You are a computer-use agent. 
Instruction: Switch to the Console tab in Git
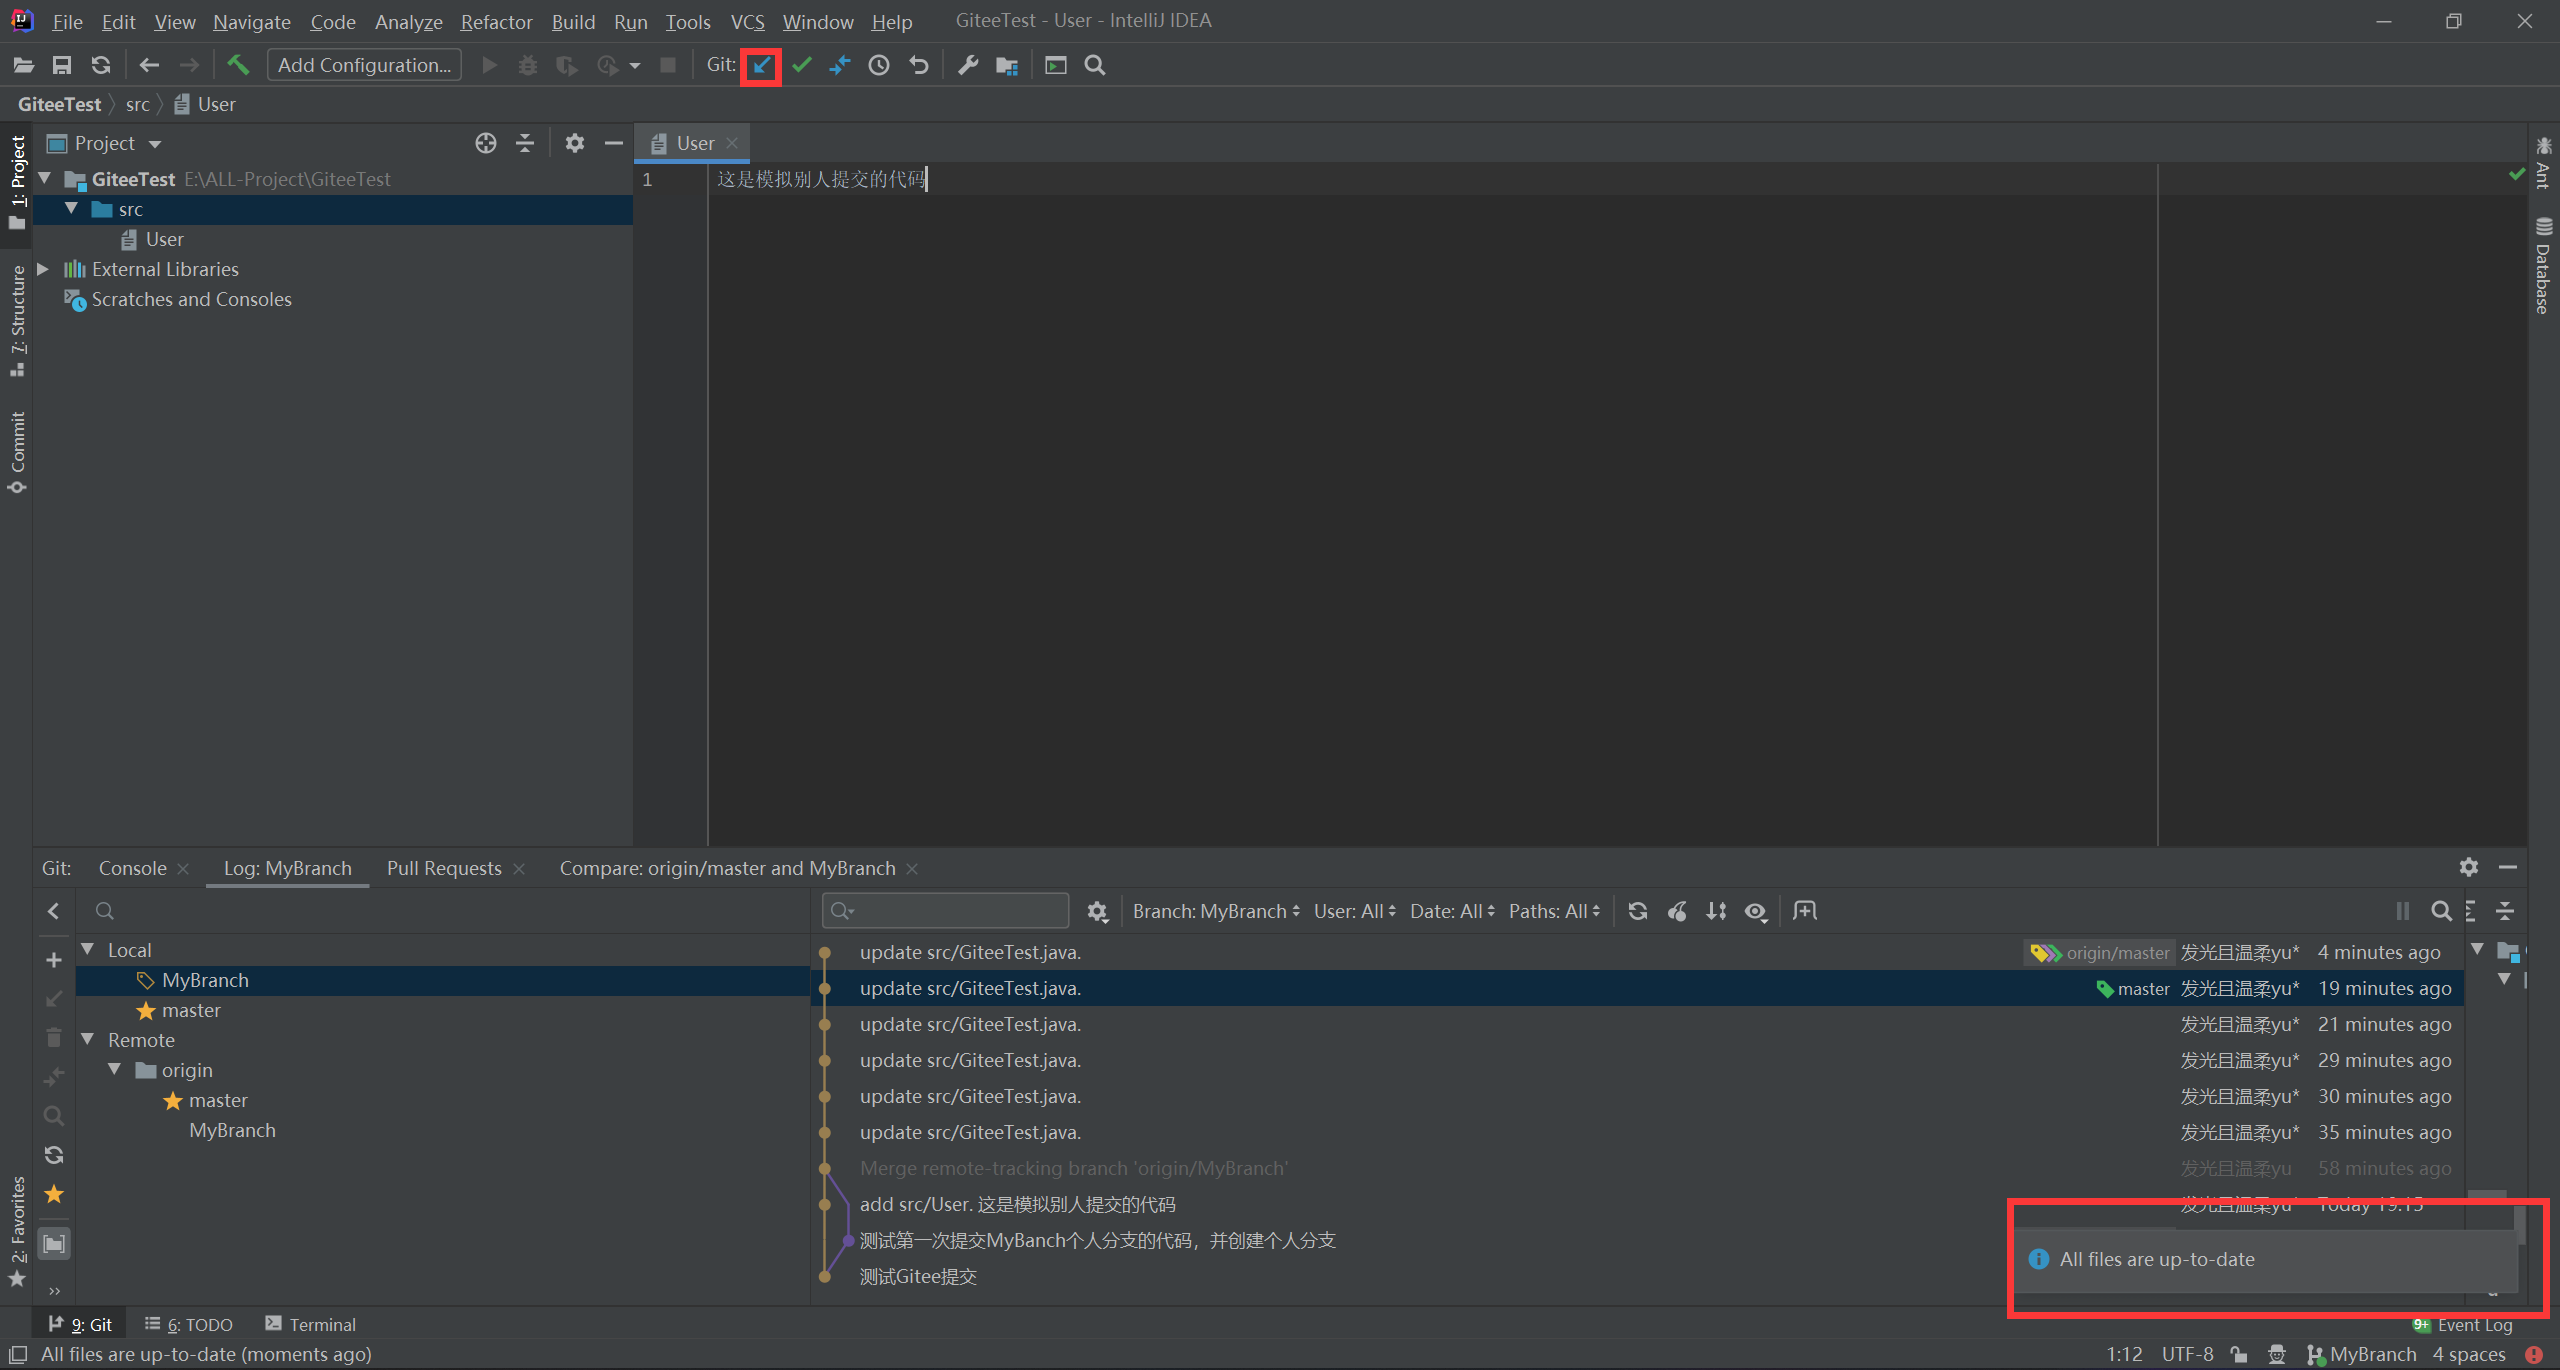pos(132,868)
